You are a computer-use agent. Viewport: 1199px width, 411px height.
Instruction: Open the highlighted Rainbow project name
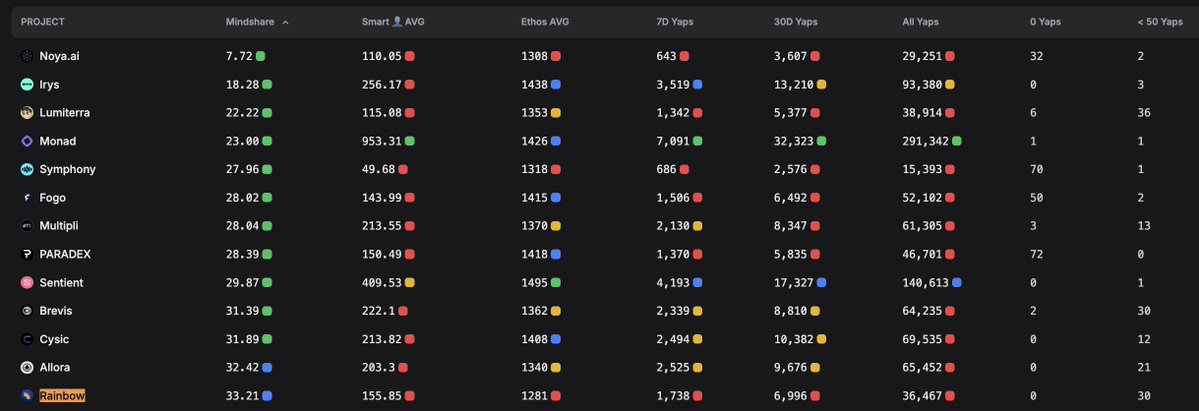coord(62,396)
